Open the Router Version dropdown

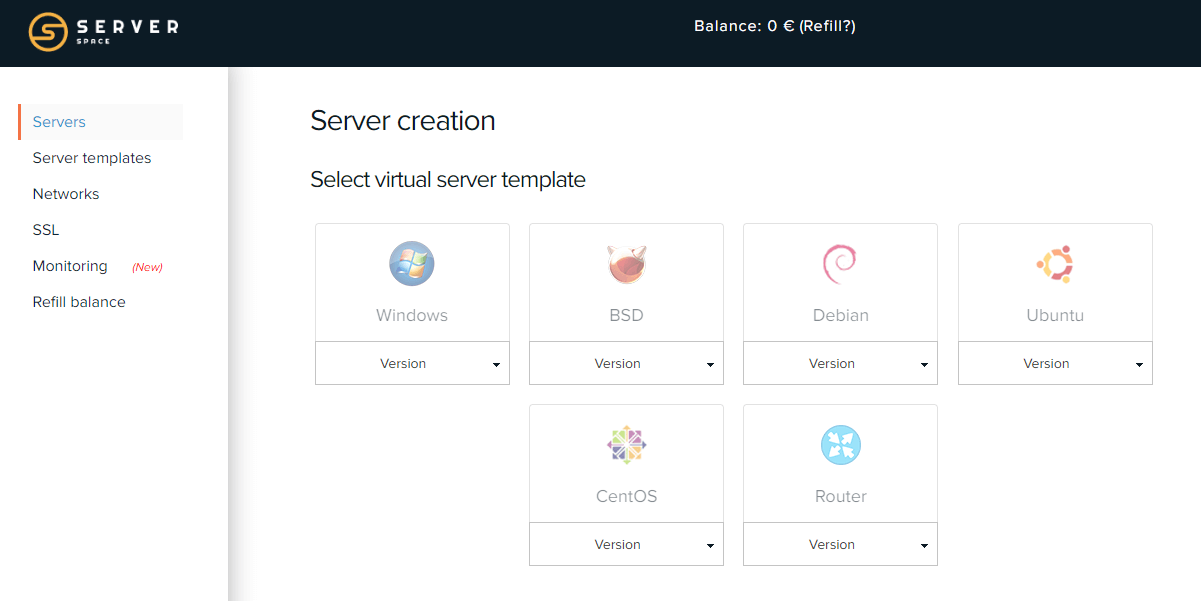(840, 544)
